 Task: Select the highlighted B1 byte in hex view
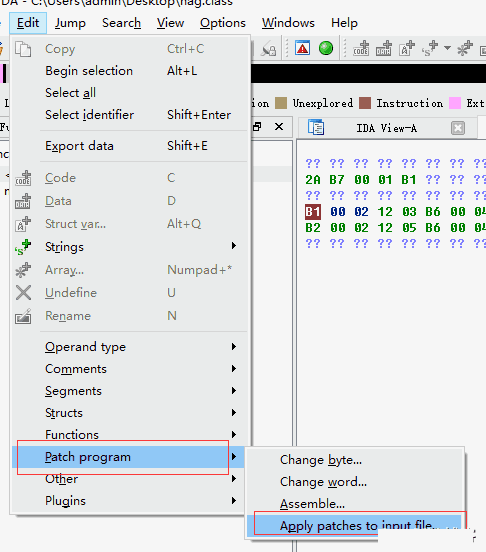pos(313,212)
